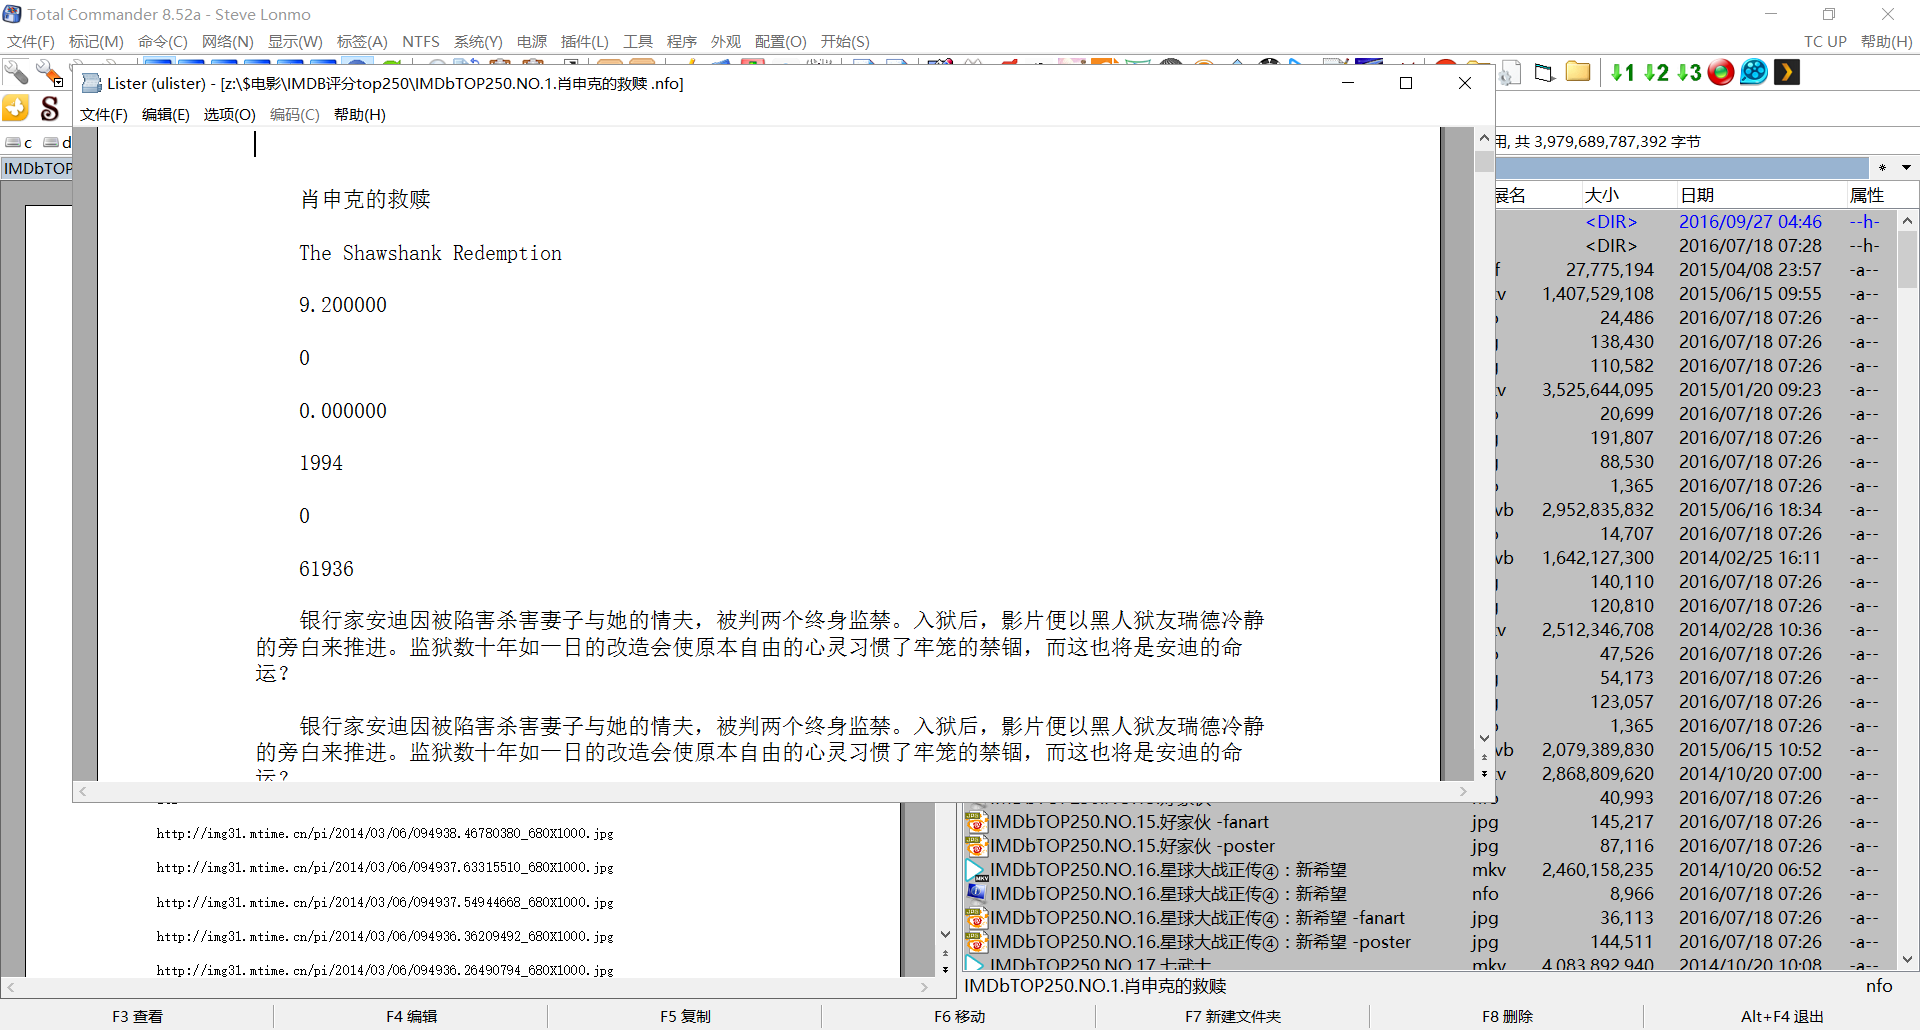Screen dimensions: 1920x1030
Task: Click year 1994 in the Lister text
Action: tap(321, 463)
